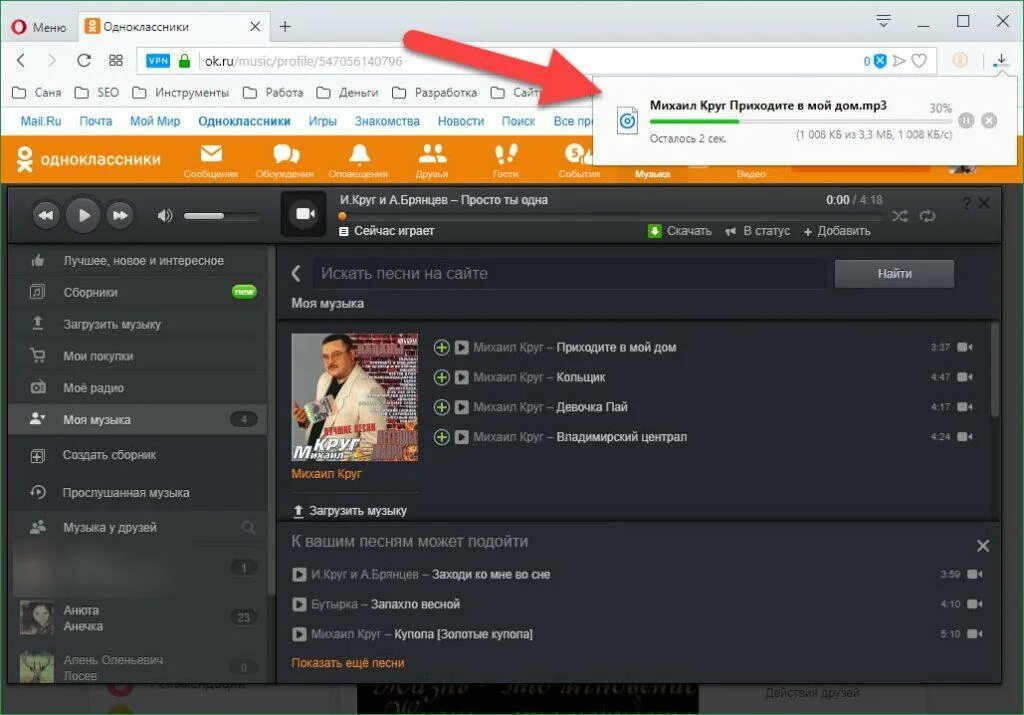The image size is (1024, 715).
Task: Open player help question mark
Action: [x=967, y=204]
